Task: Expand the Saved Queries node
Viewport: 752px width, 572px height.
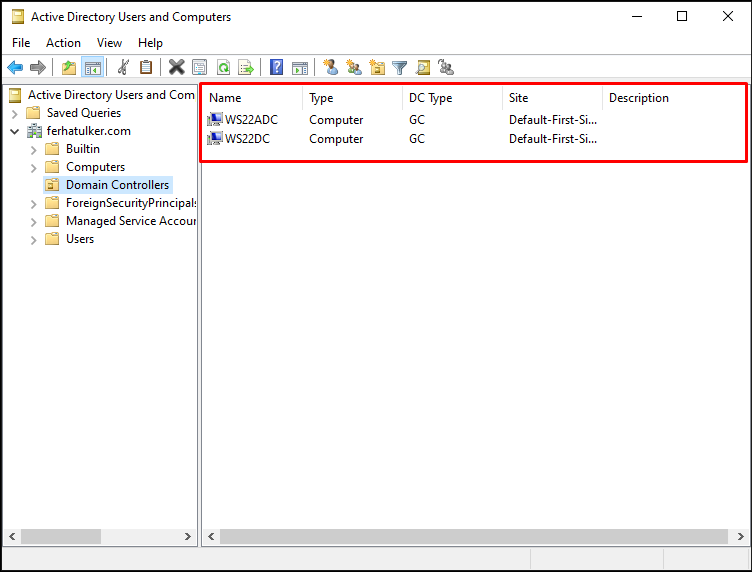Action: tap(14, 114)
